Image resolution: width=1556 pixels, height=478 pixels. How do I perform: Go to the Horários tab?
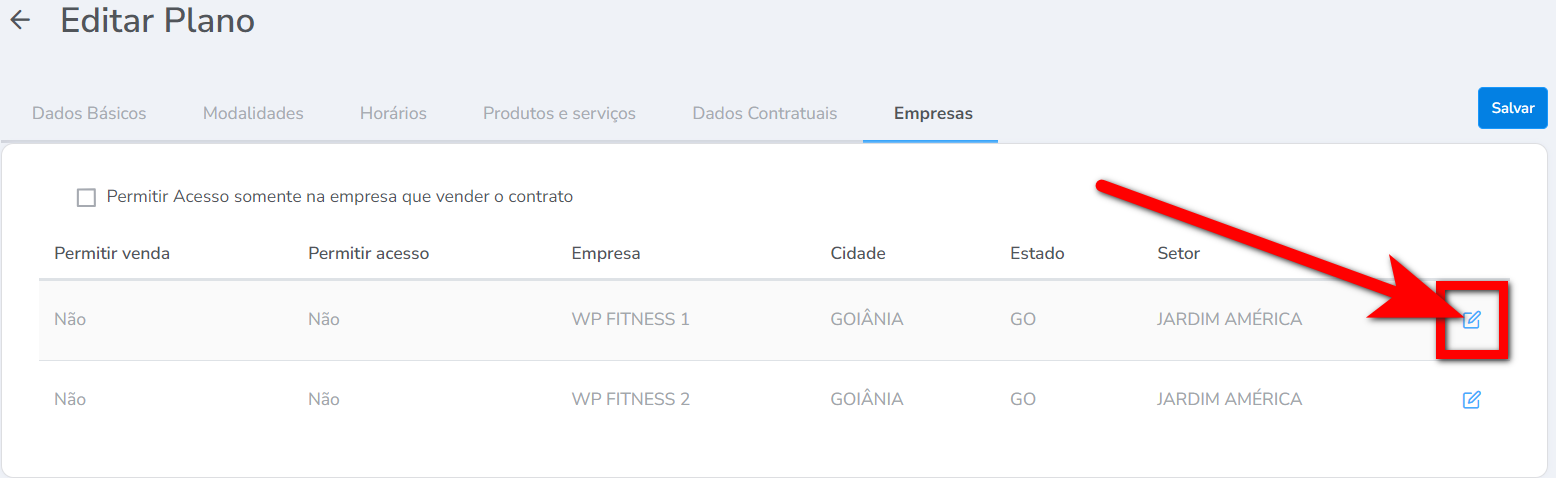coord(393,113)
